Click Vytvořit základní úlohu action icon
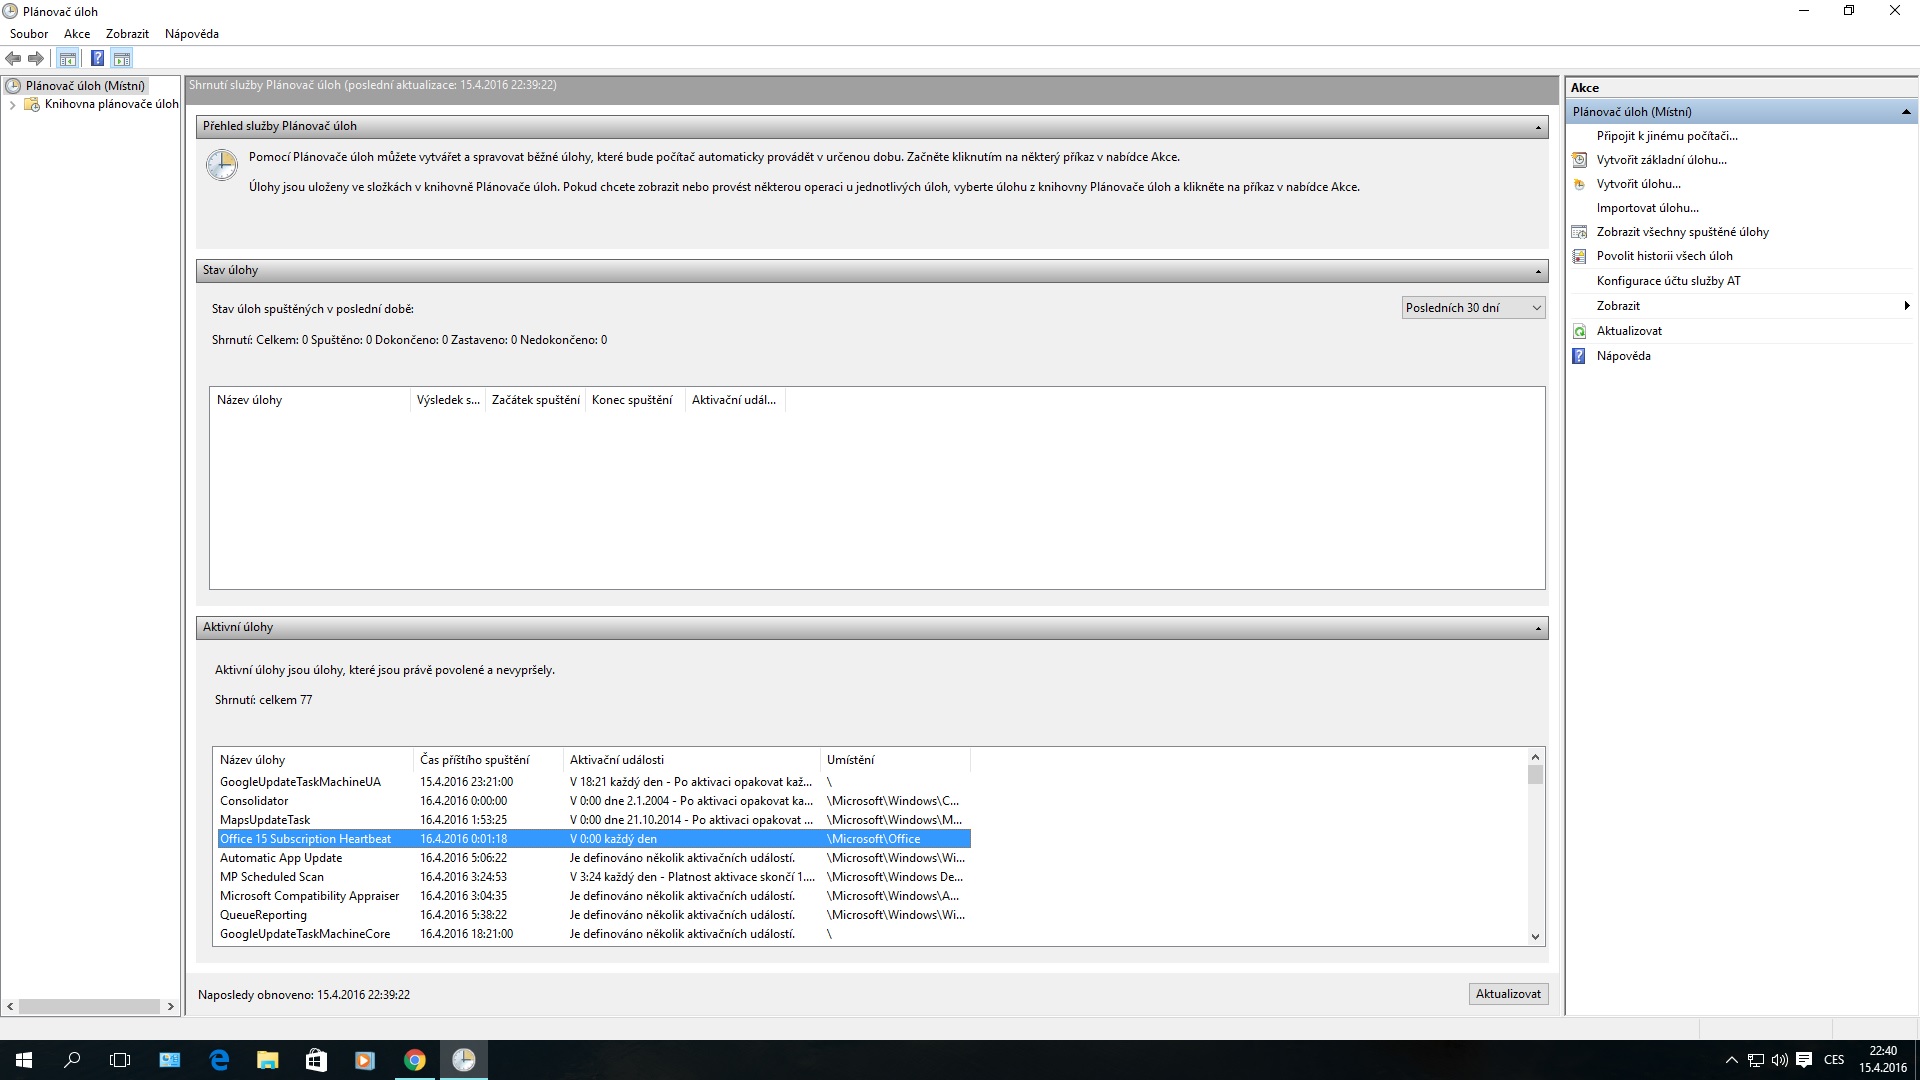 (x=1579, y=160)
